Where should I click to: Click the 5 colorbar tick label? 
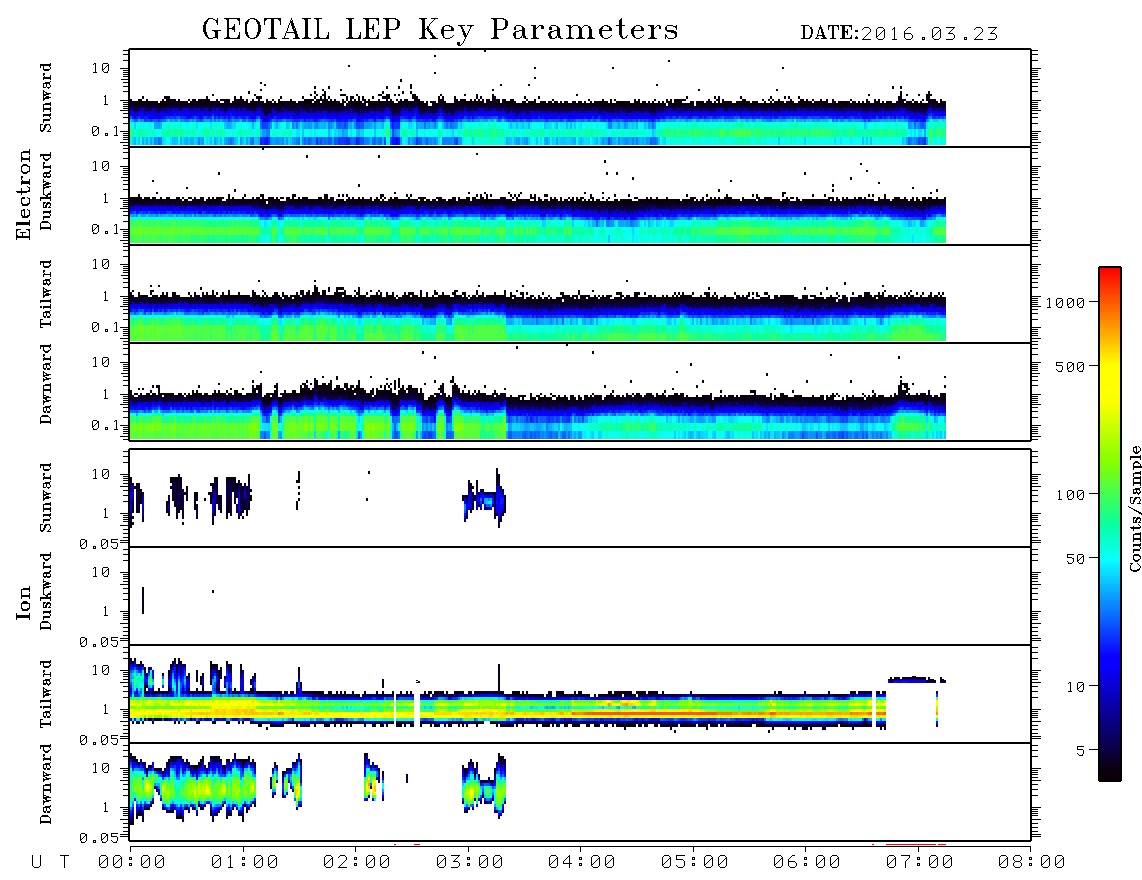coord(1080,751)
